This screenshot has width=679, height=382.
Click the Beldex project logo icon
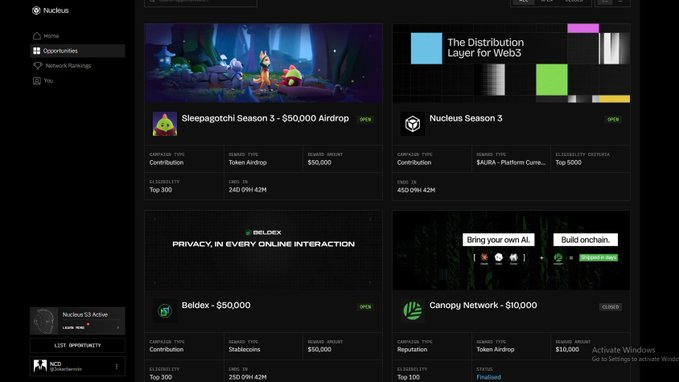165,311
